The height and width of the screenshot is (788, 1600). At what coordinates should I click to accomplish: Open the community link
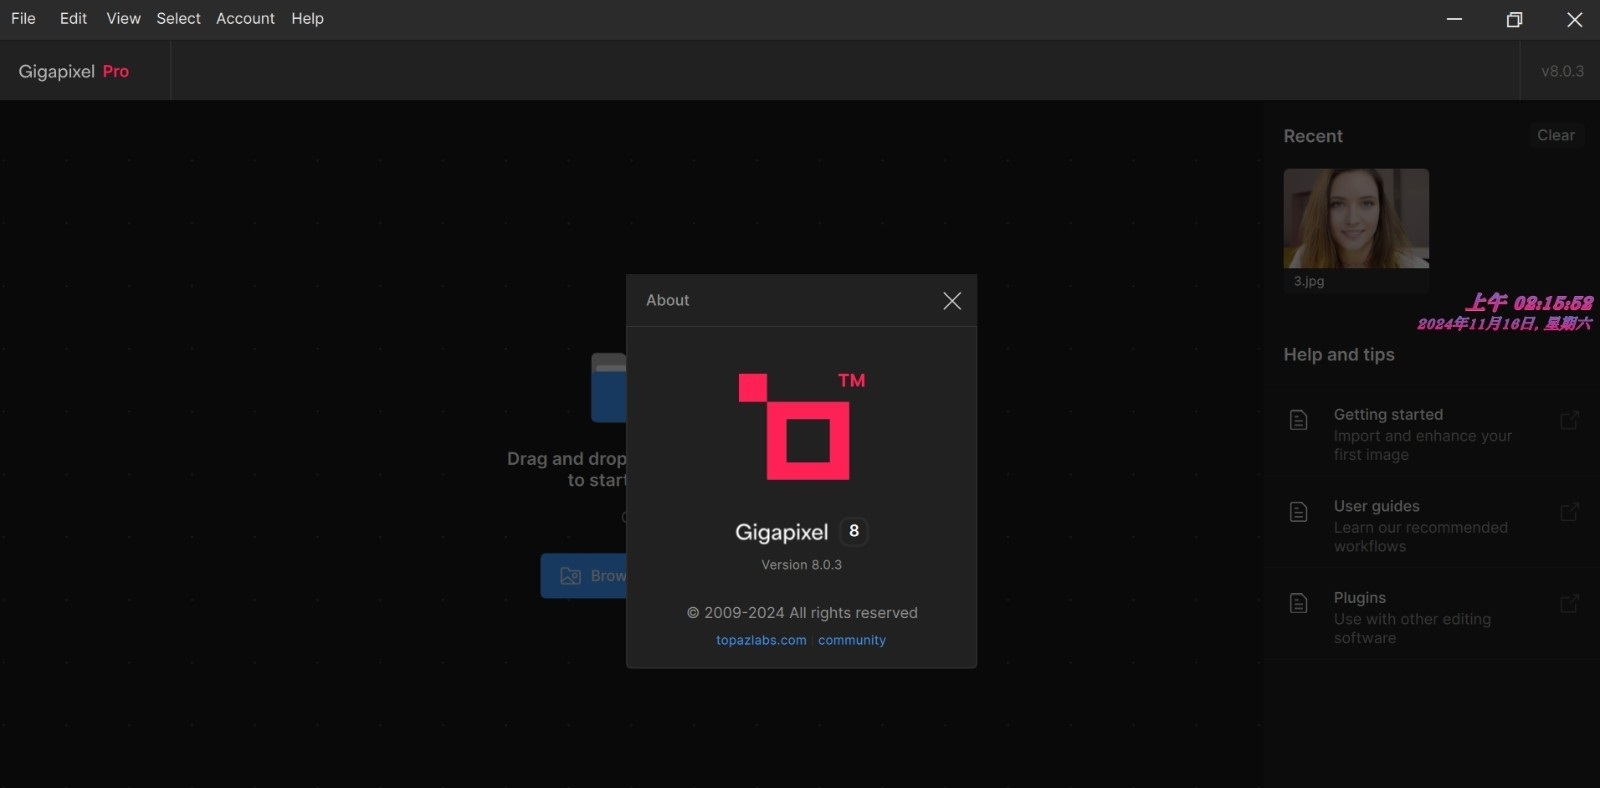[852, 640]
